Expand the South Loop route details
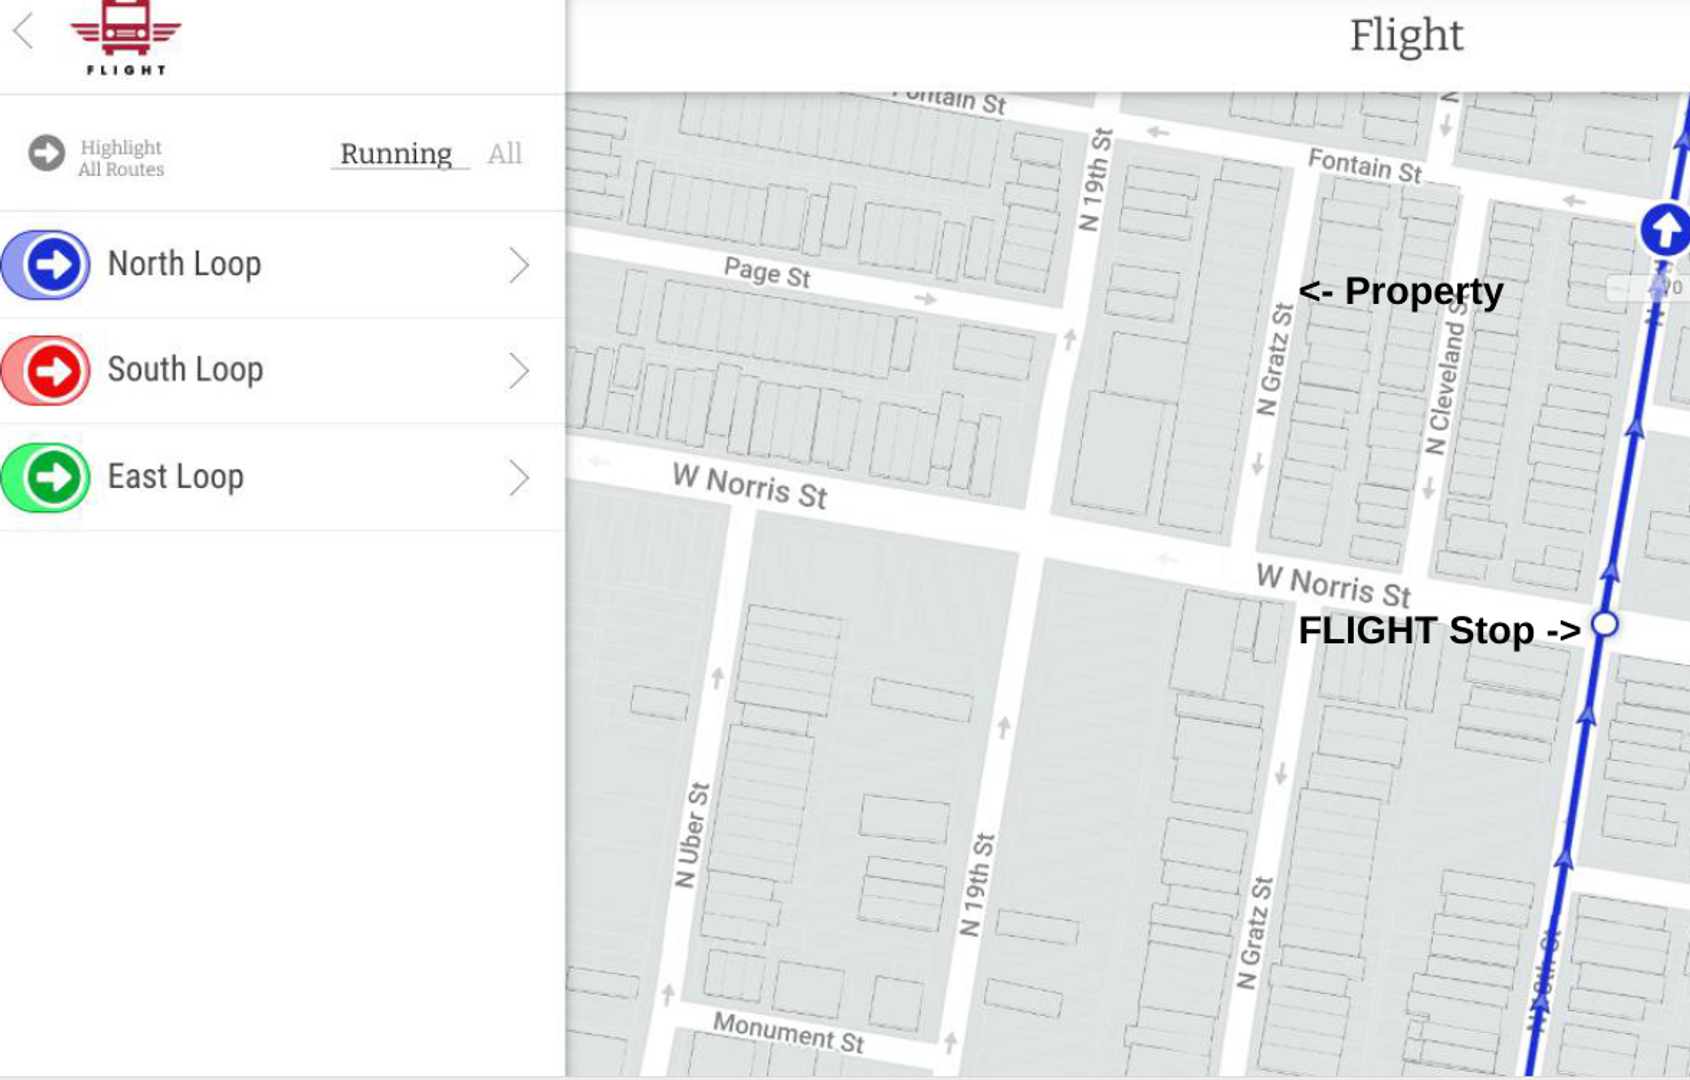The width and height of the screenshot is (1690, 1080). pos(518,371)
